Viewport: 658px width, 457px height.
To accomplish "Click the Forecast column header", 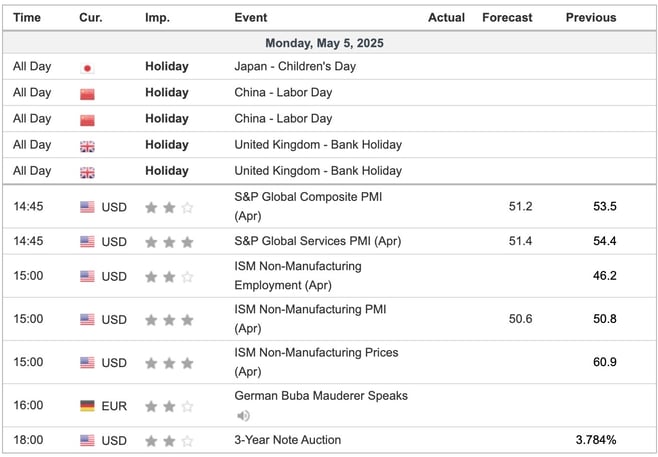I will 507,18.
